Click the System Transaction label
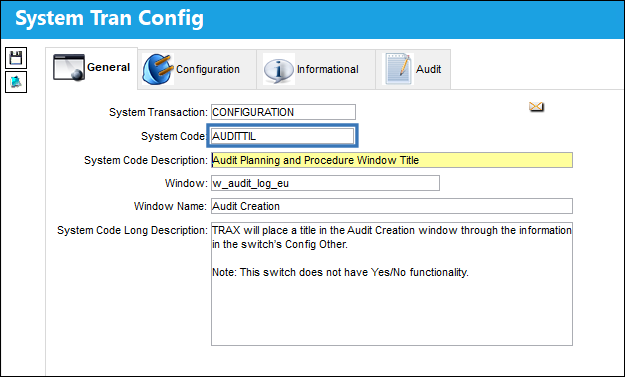The height and width of the screenshot is (377, 625). (x=158, y=112)
